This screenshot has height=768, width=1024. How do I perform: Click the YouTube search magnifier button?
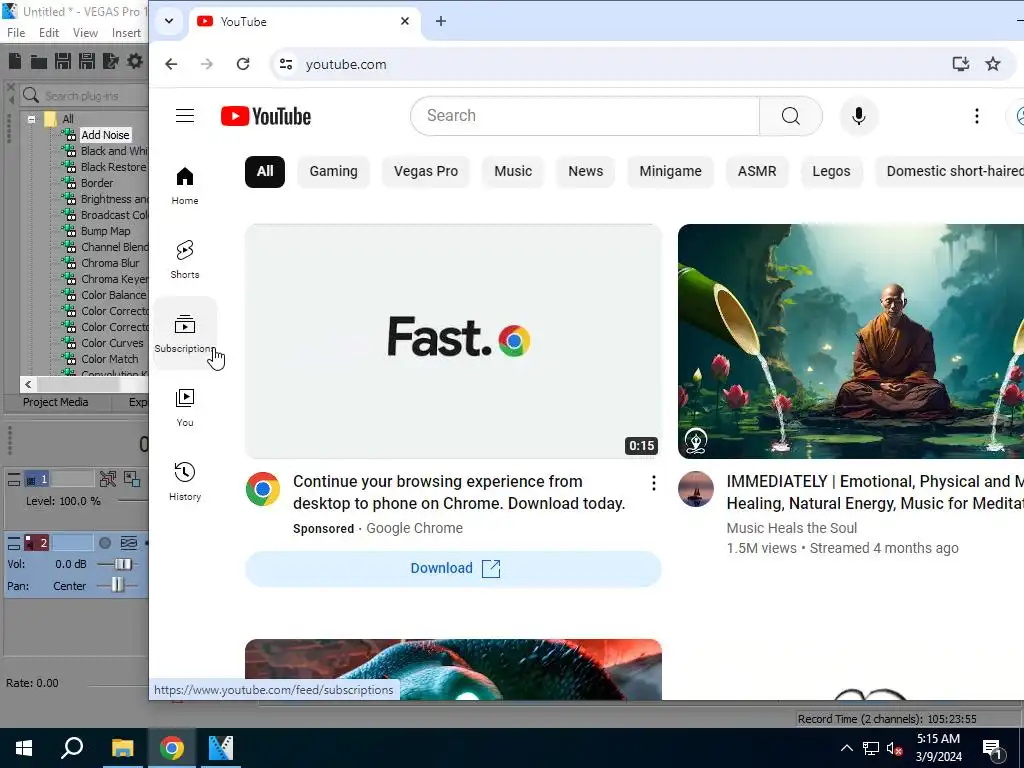pos(790,116)
